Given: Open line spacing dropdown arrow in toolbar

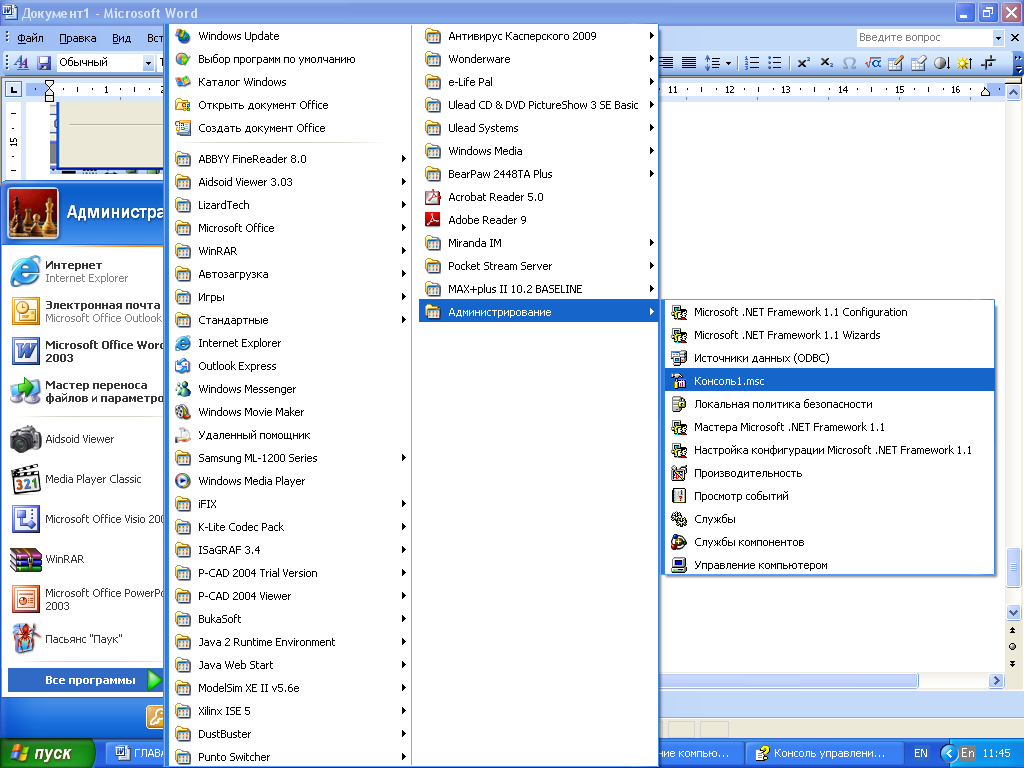Looking at the screenshot, I should coord(728,63).
